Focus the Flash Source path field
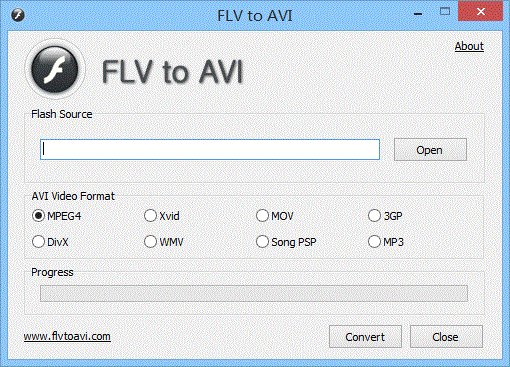510x367 pixels. pyautogui.click(x=210, y=149)
